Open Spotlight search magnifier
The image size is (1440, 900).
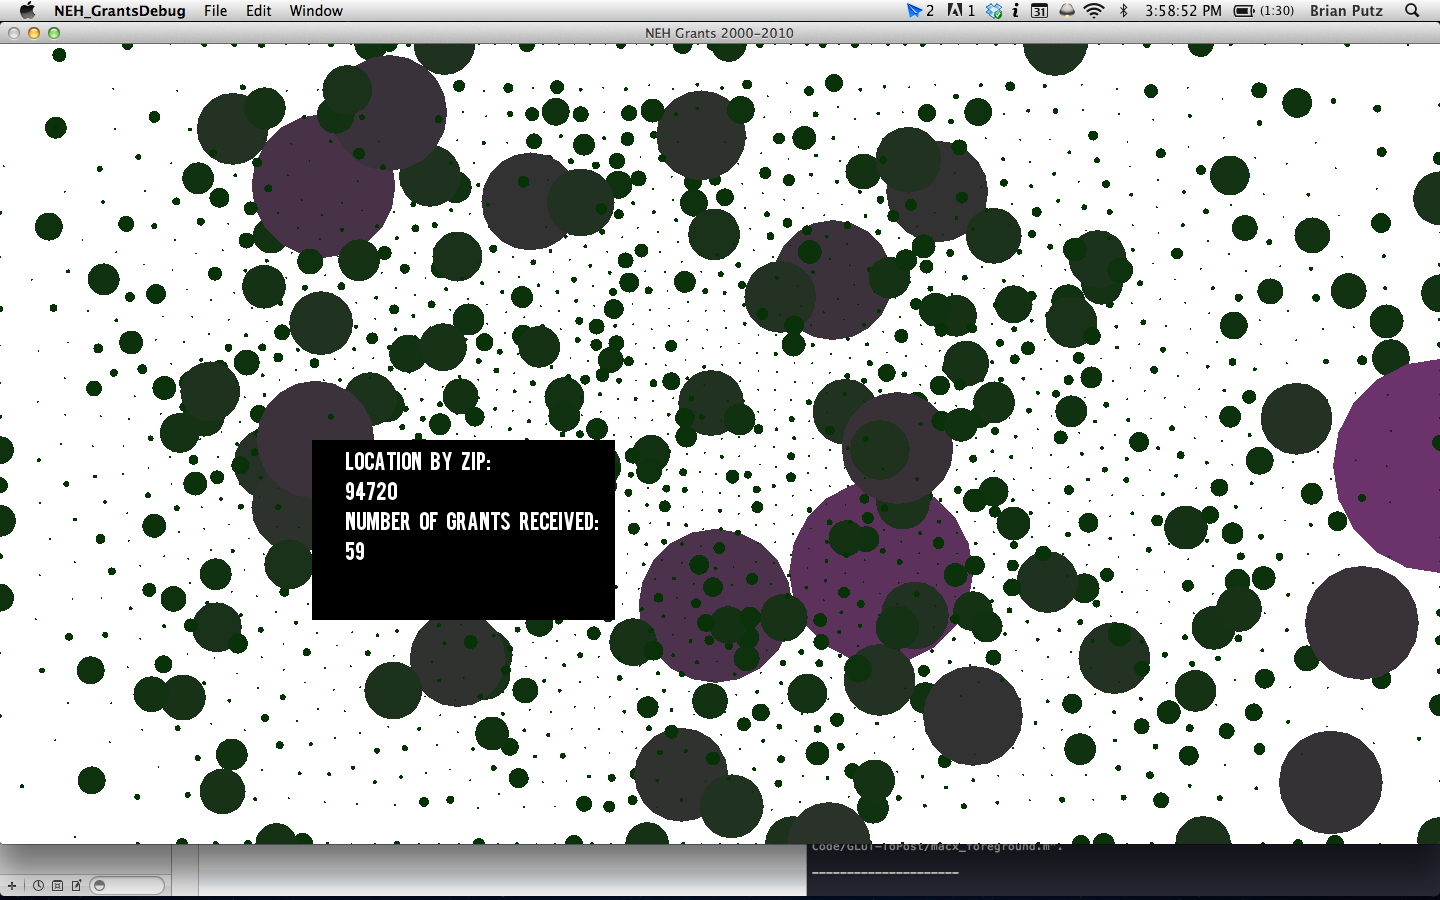[1412, 10]
